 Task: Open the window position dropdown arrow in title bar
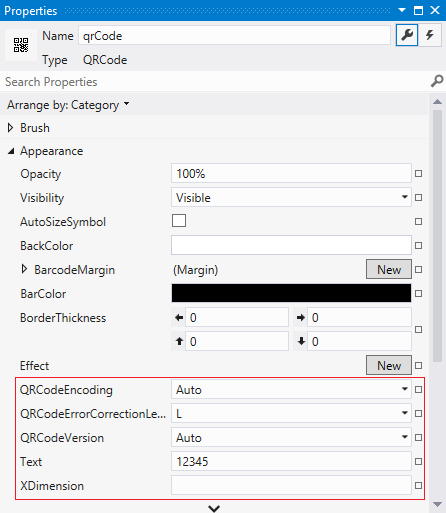point(402,10)
